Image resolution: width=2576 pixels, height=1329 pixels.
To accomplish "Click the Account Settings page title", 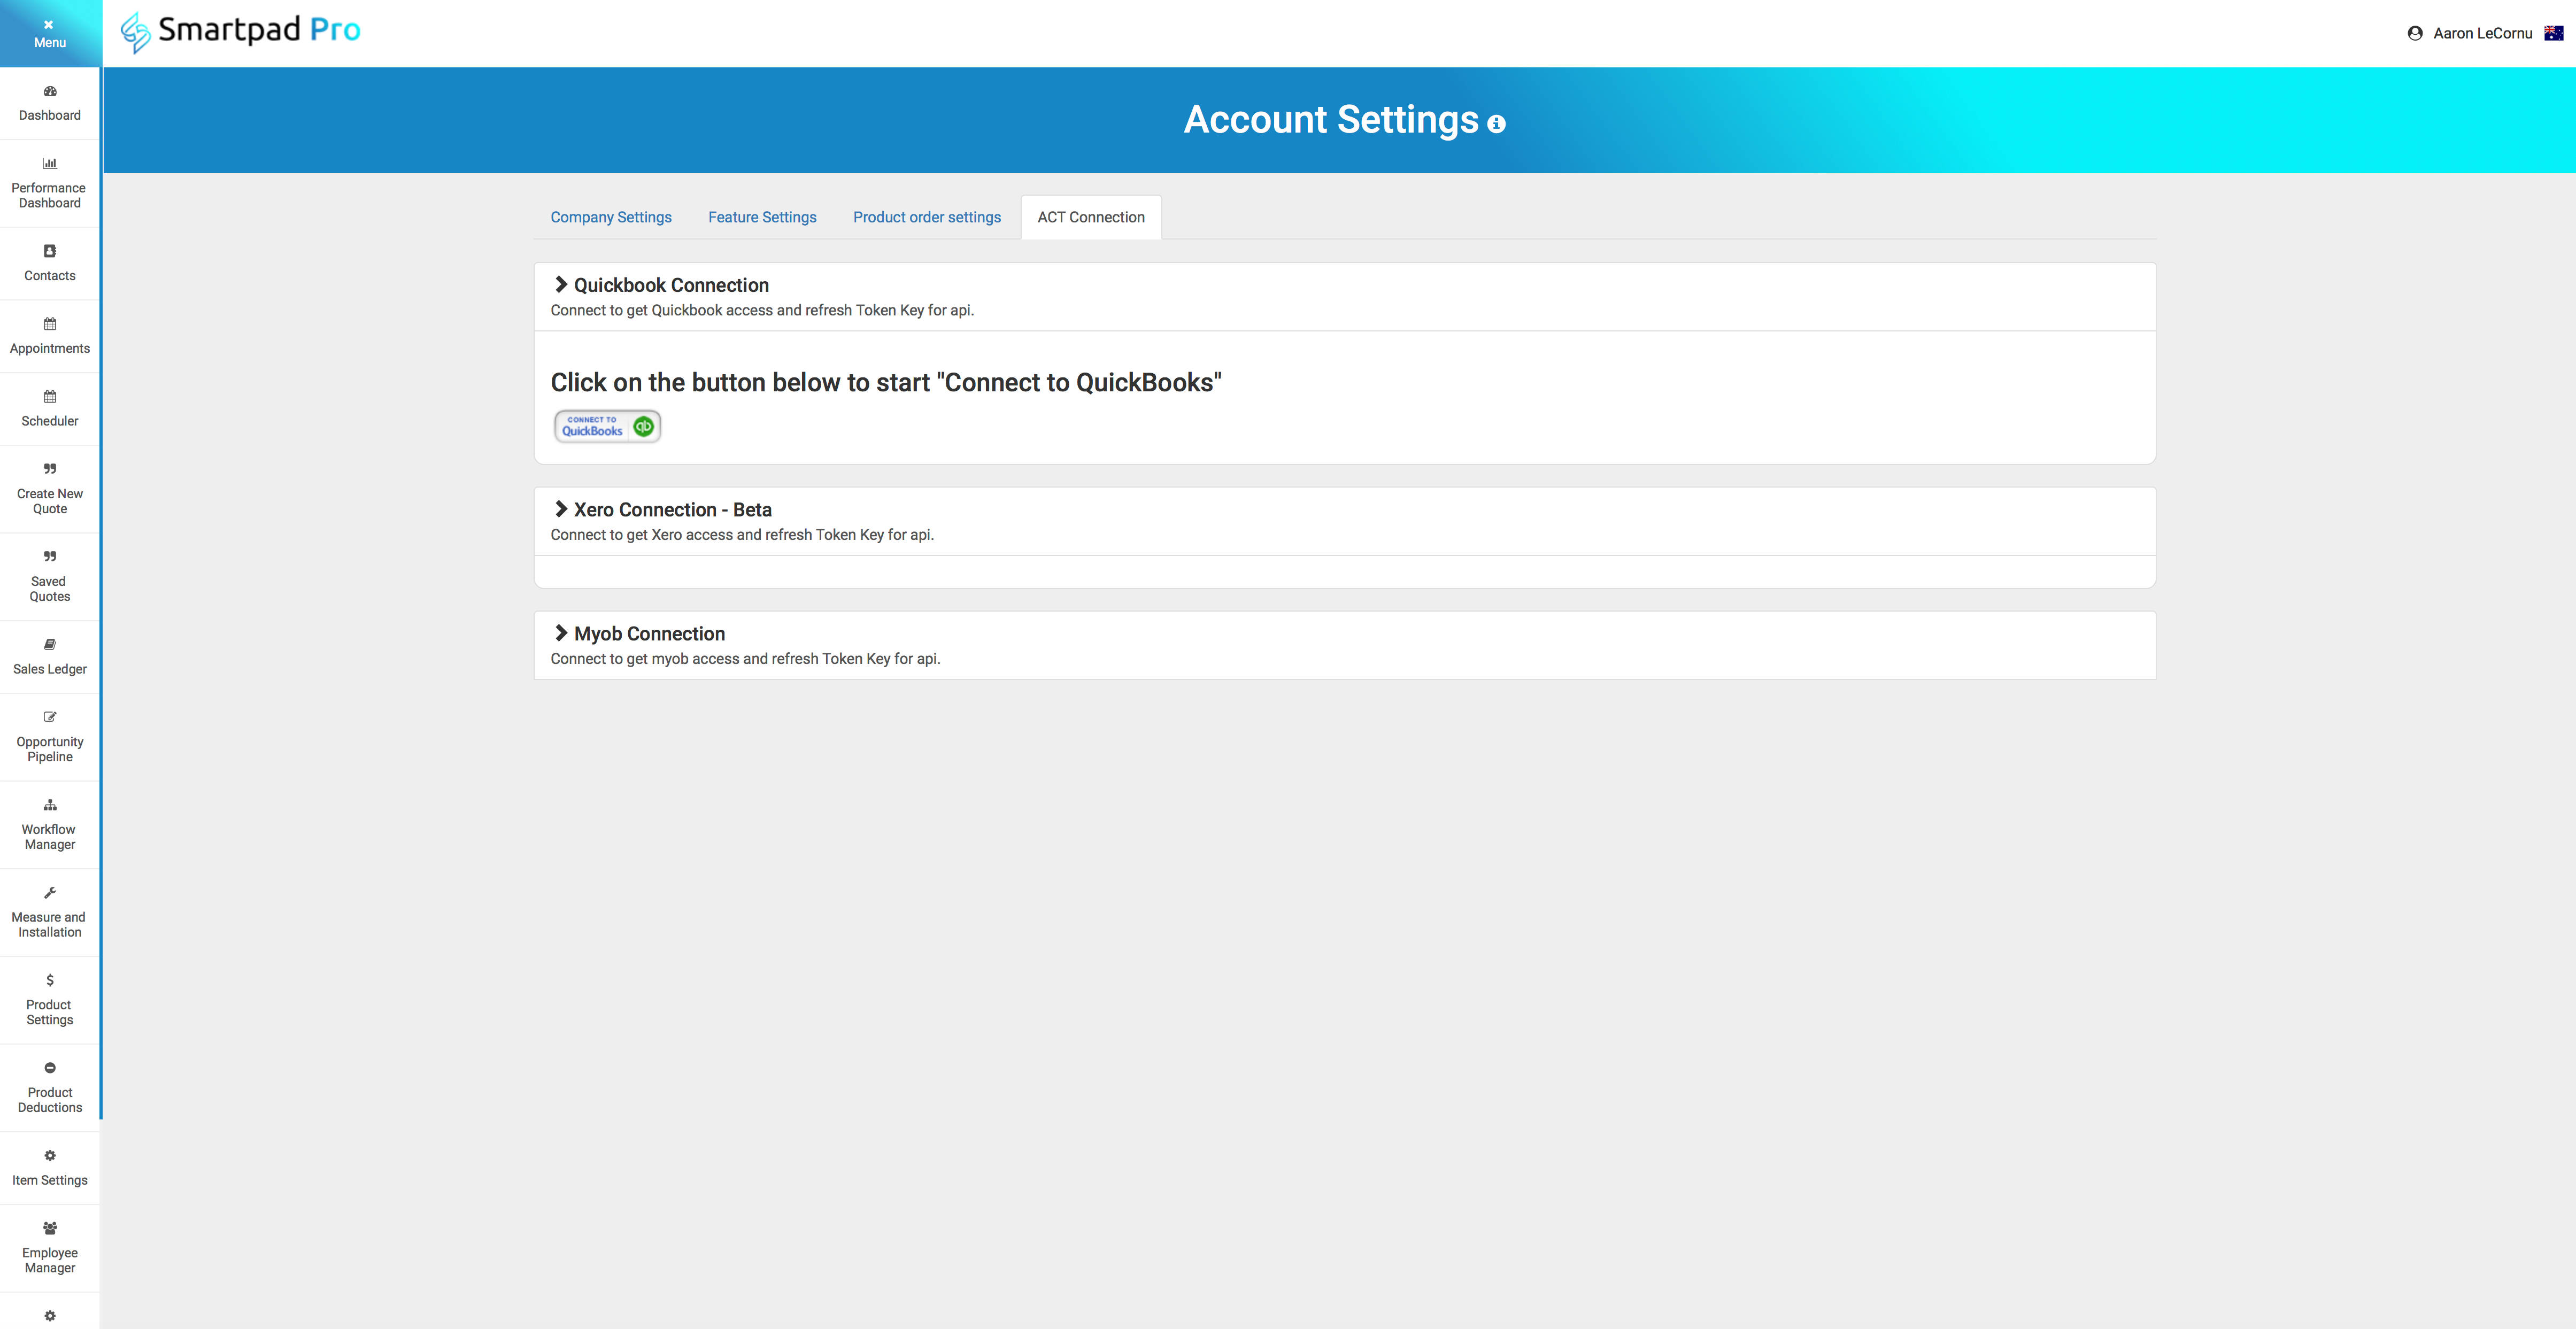I will 1331,120.
